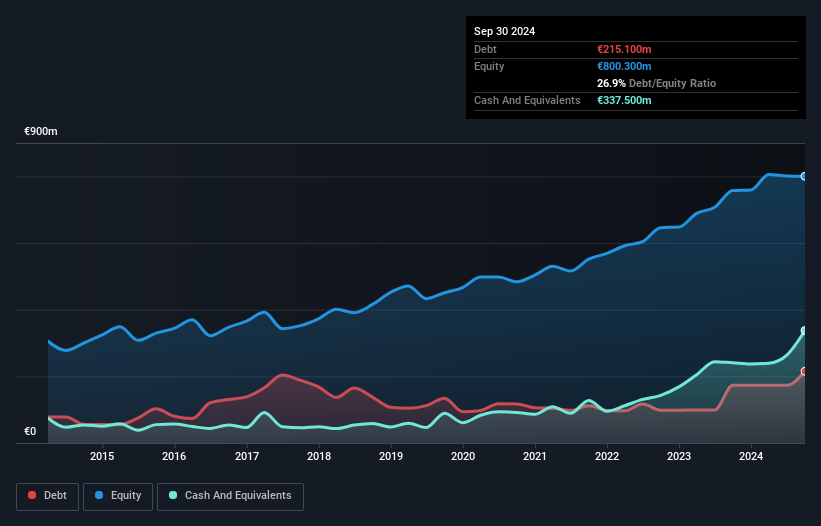Click the 2020 x-axis label
This screenshot has height=526, width=821.
coord(463,457)
